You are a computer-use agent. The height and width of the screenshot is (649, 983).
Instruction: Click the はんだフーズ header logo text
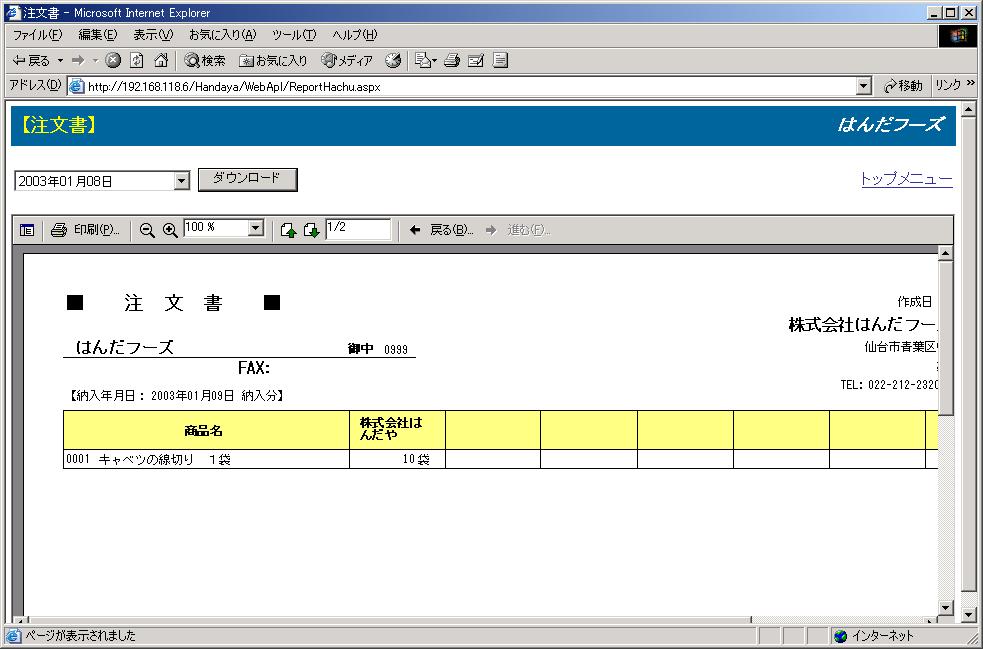click(x=890, y=125)
